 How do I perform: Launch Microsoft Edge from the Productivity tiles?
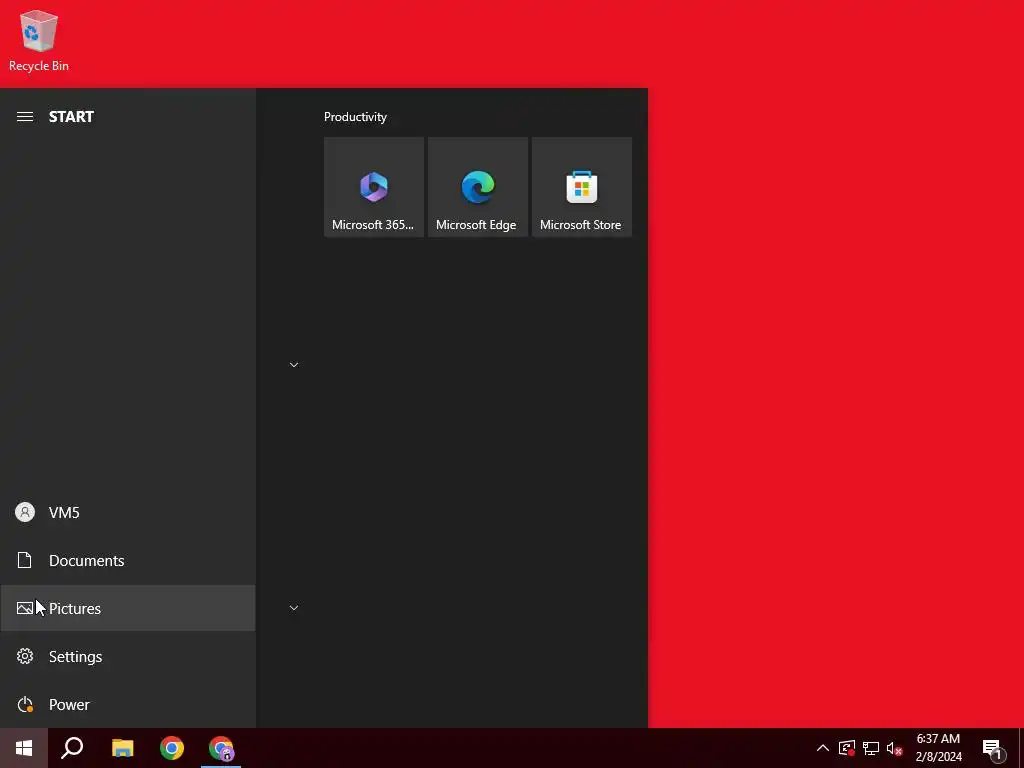(x=477, y=187)
